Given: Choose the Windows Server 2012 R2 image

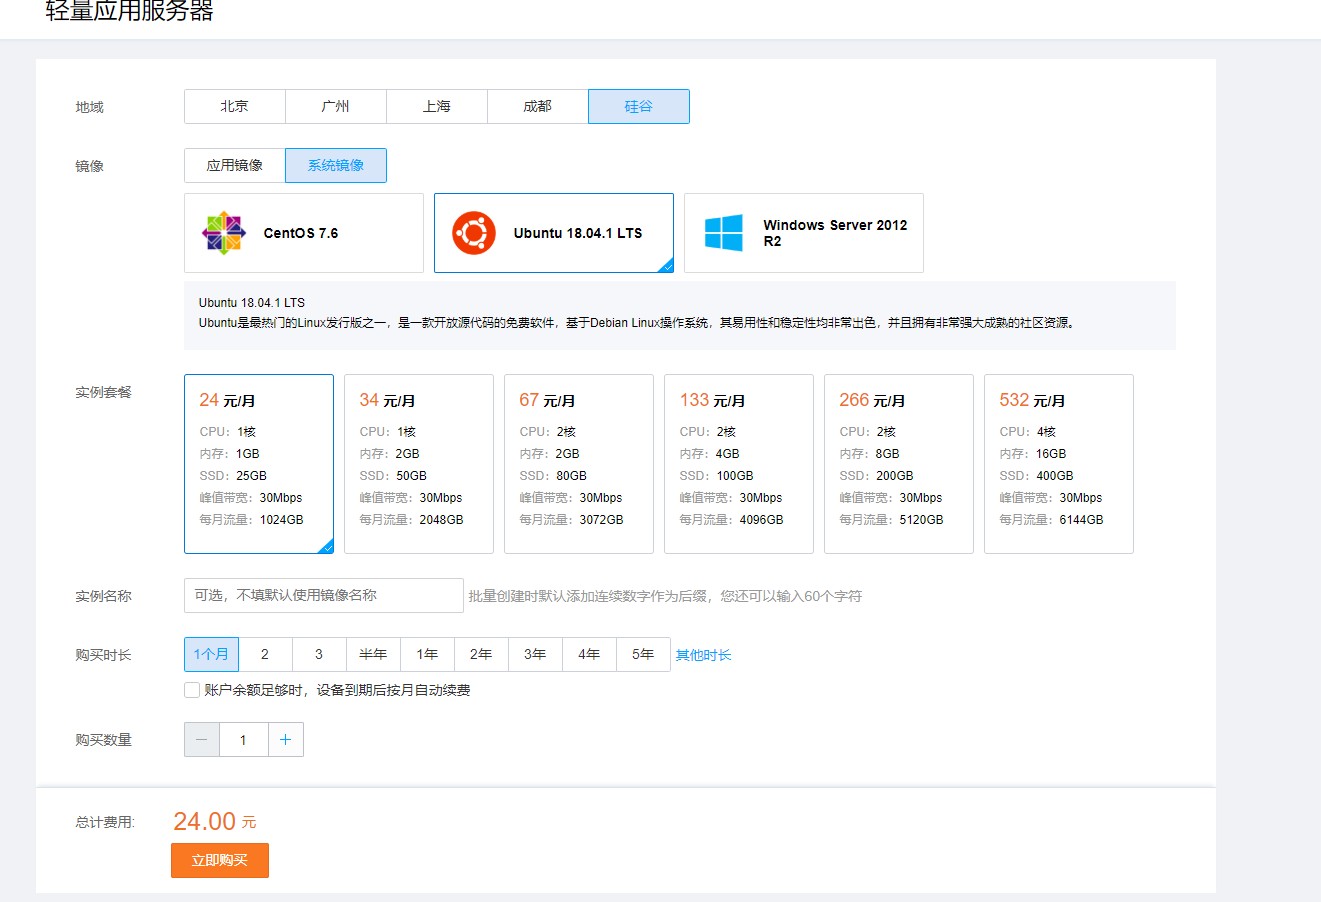Looking at the screenshot, I should [803, 232].
